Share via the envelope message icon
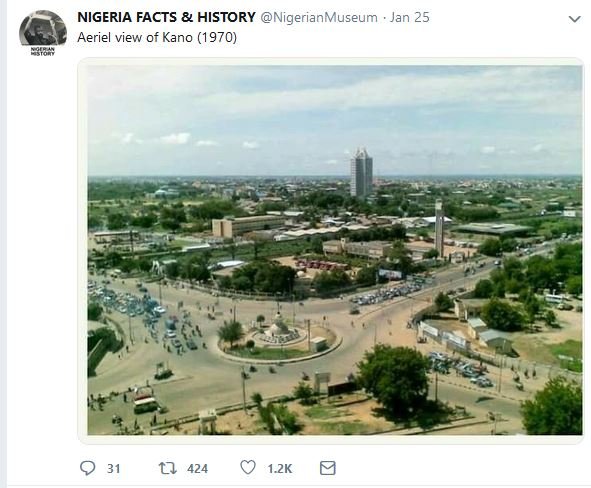Screen dimensions: 591x488 (328, 468)
